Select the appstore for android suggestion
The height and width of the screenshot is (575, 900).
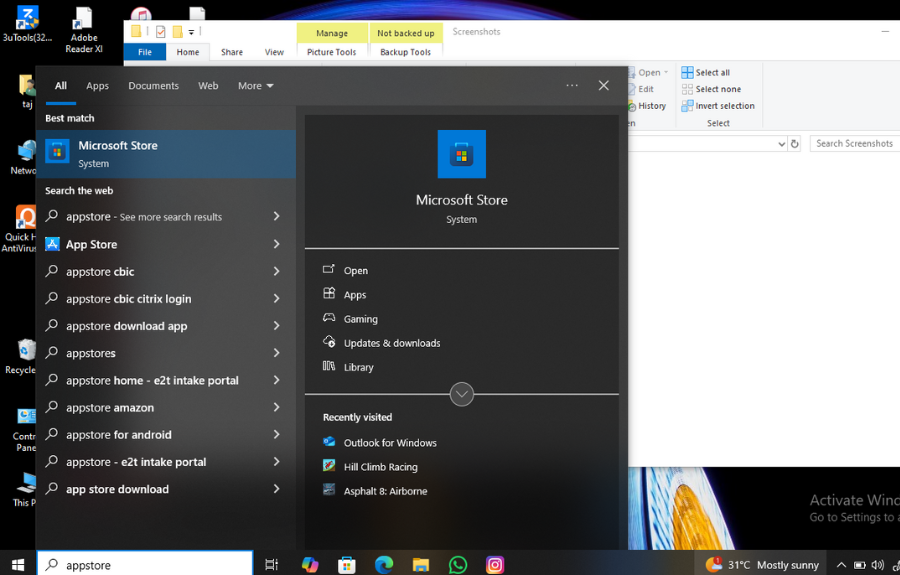coord(166,434)
